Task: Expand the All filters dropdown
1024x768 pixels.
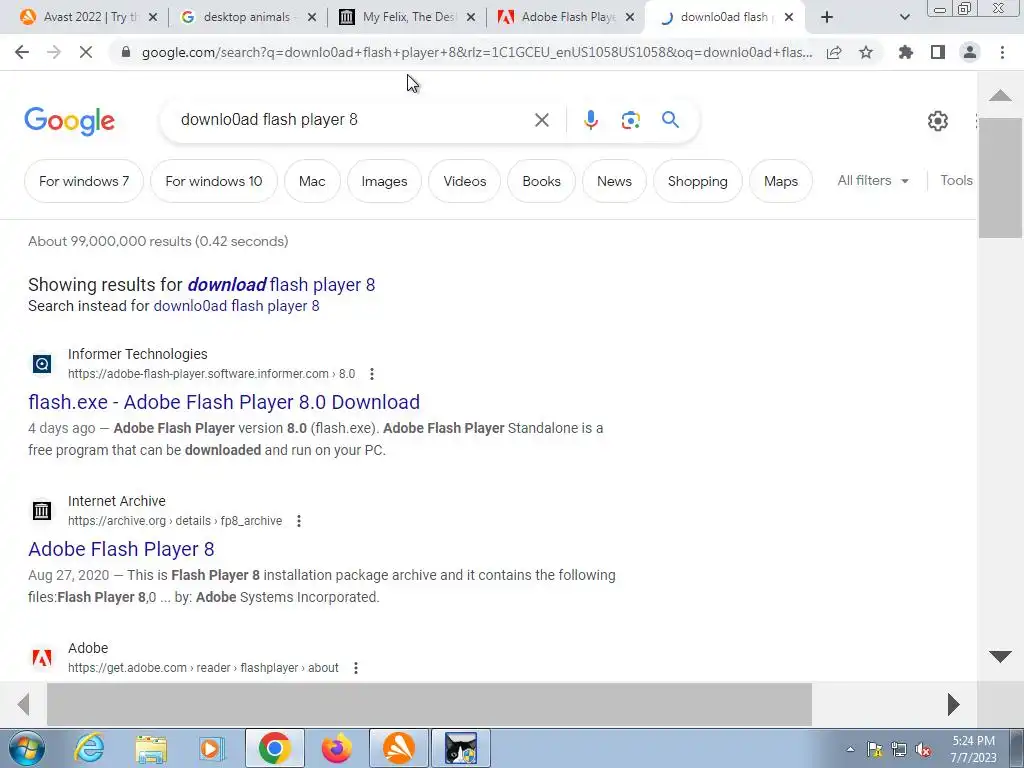Action: tap(873, 181)
